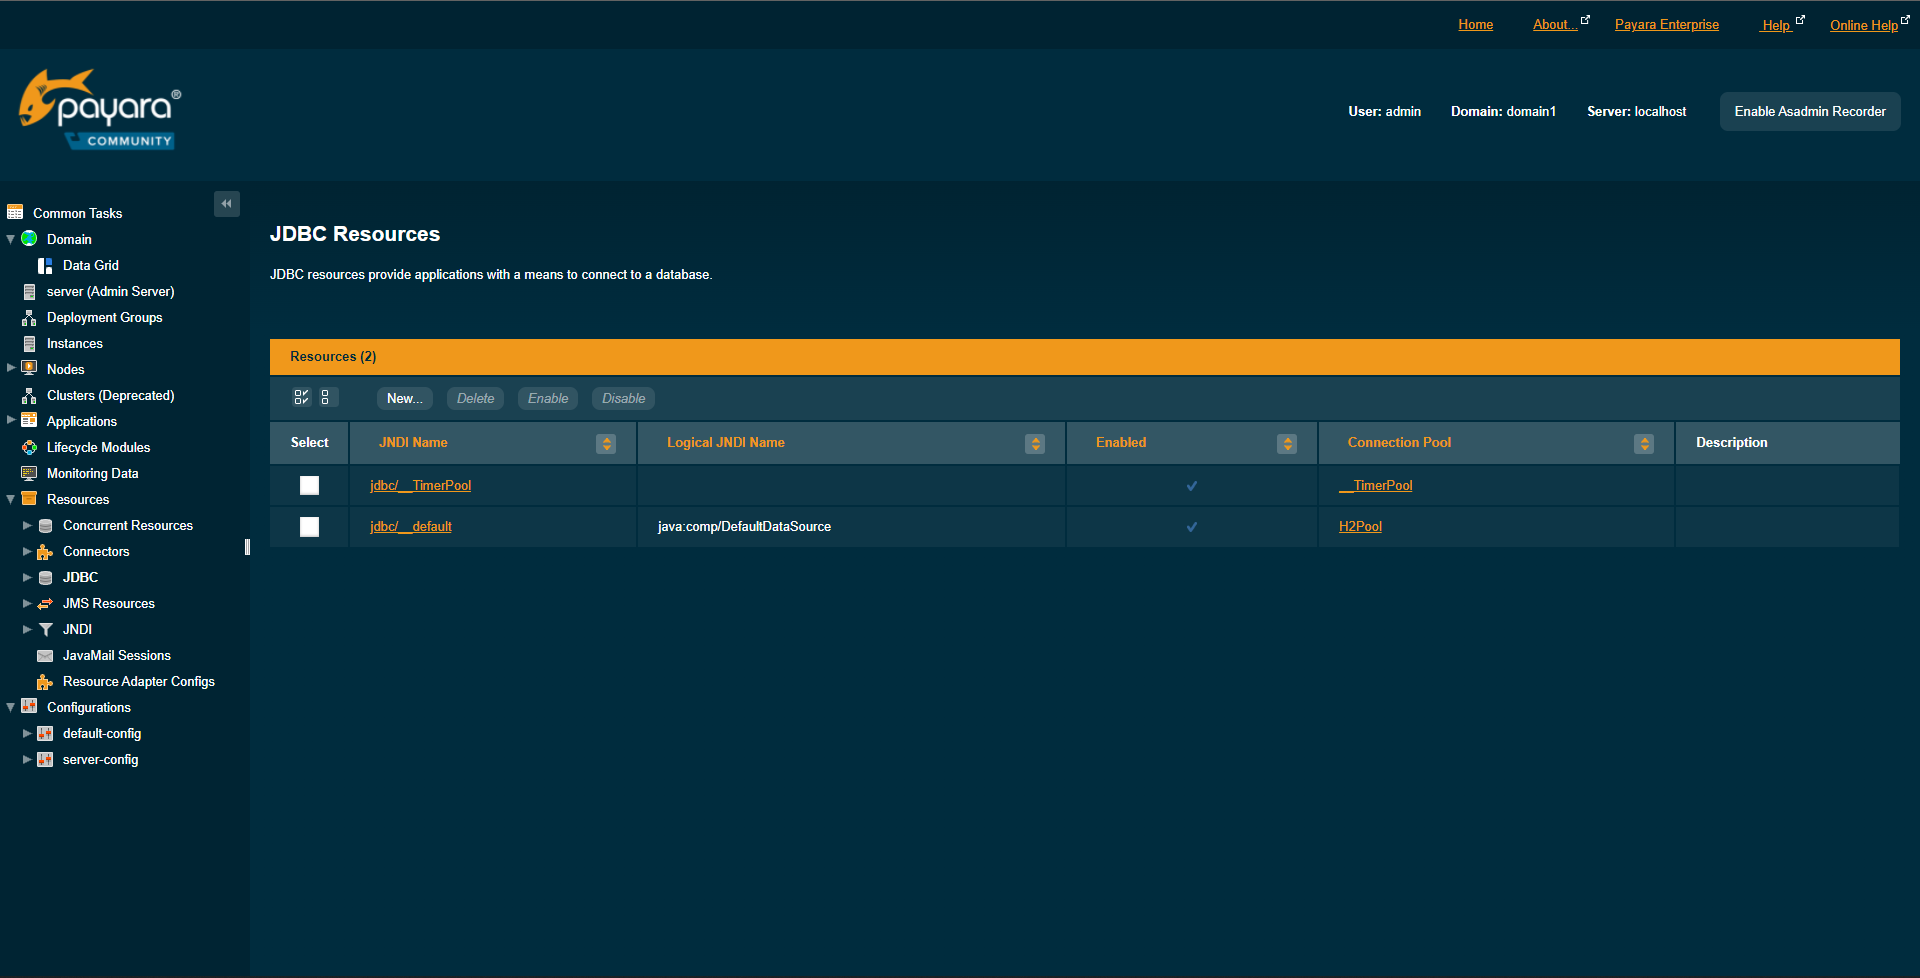Screen dimensions: 1920x978
Task: Check the checkbox for jdbc/__default row
Action: (309, 526)
